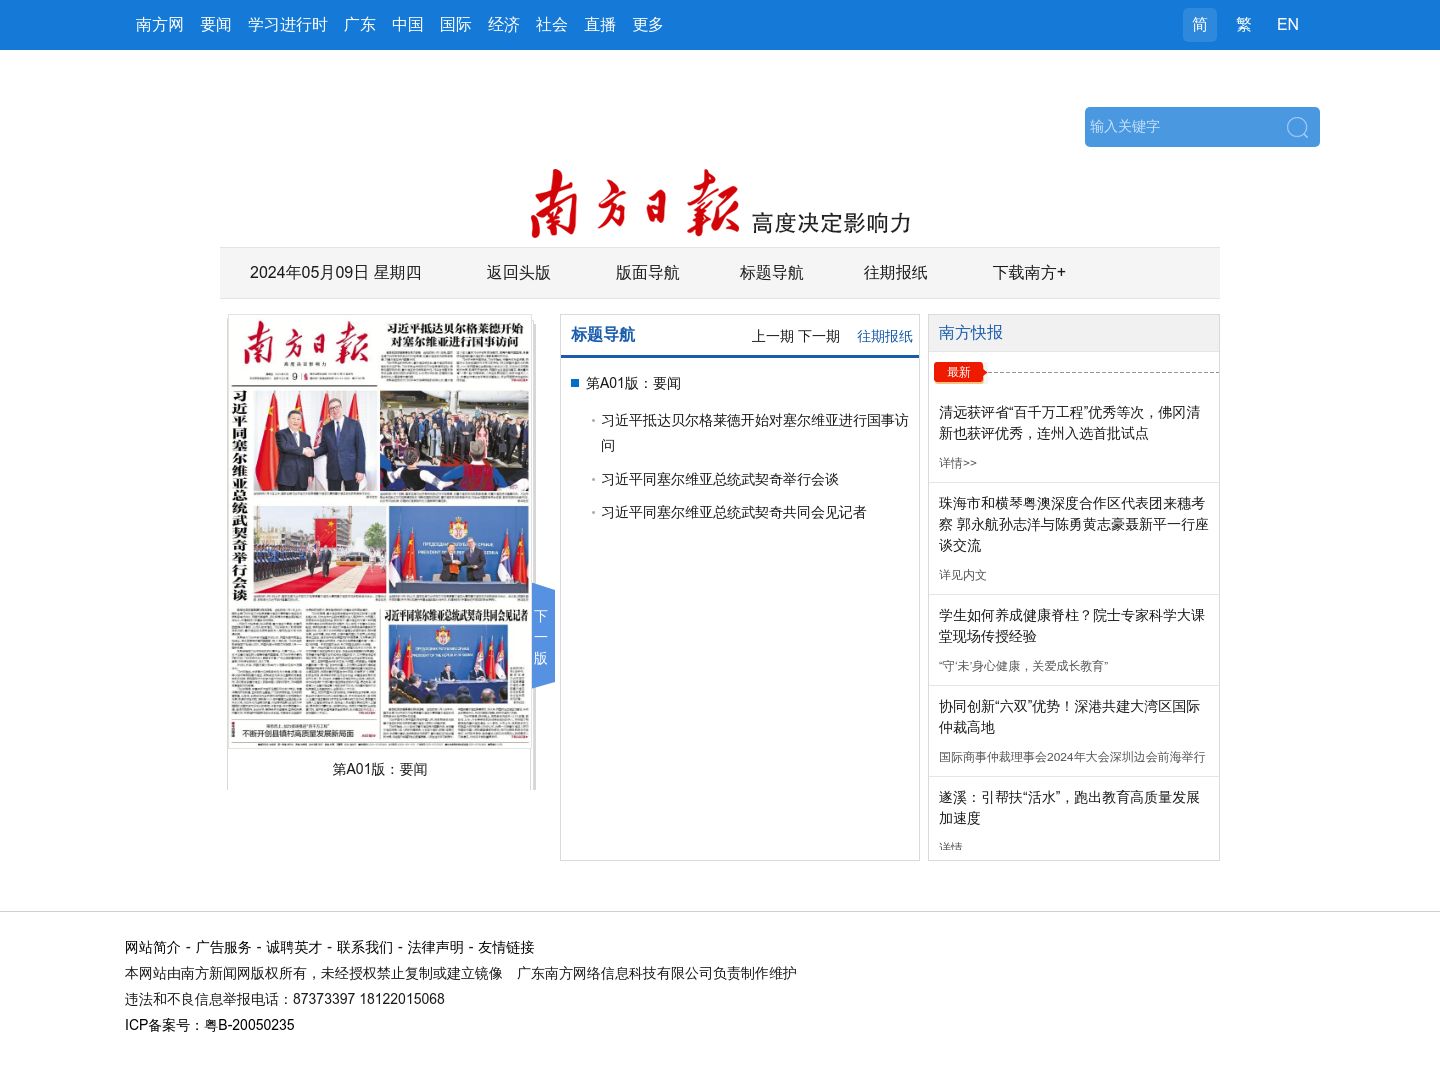1440x1080 pixels.
Task: Open footer link 友情链接
Action: (x=506, y=948)
